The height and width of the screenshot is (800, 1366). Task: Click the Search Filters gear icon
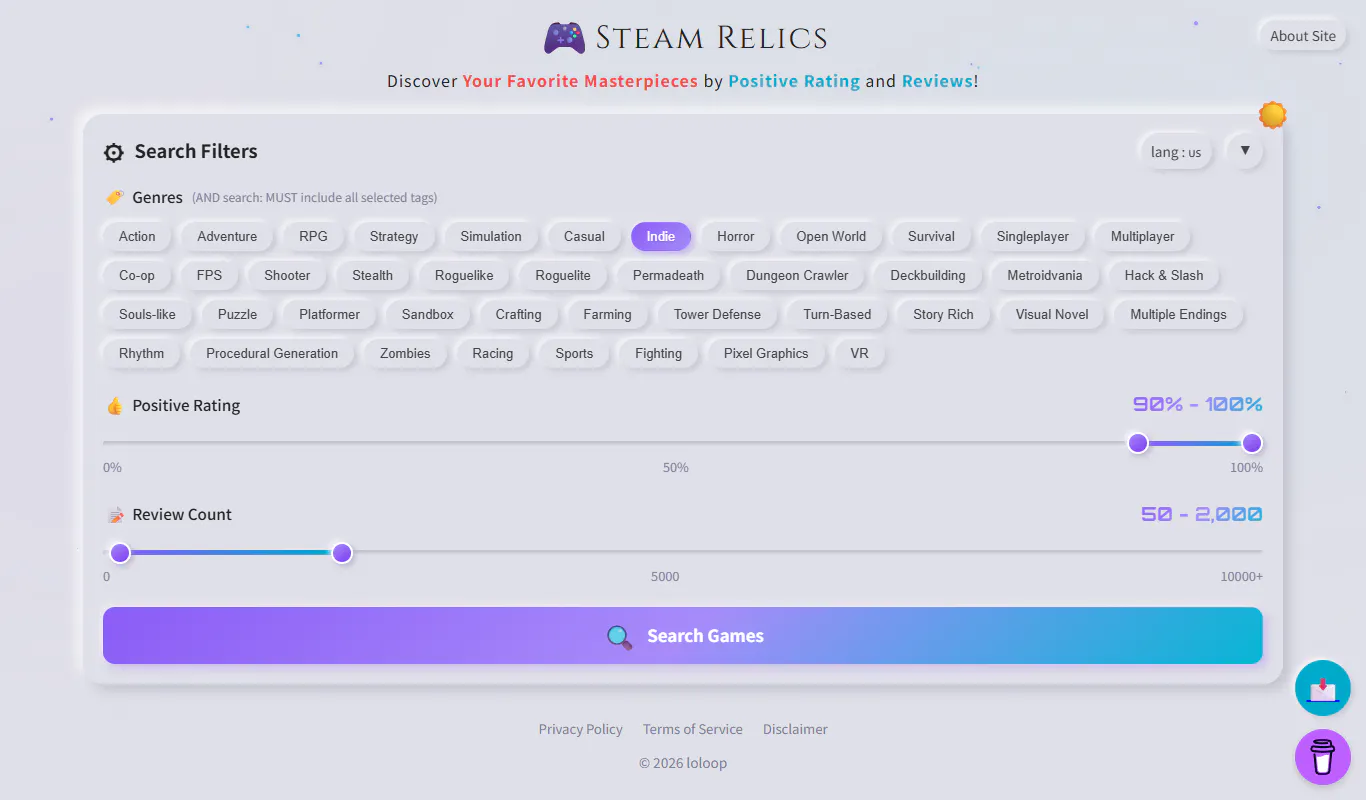pyautogui.click(x=114, y=152)
